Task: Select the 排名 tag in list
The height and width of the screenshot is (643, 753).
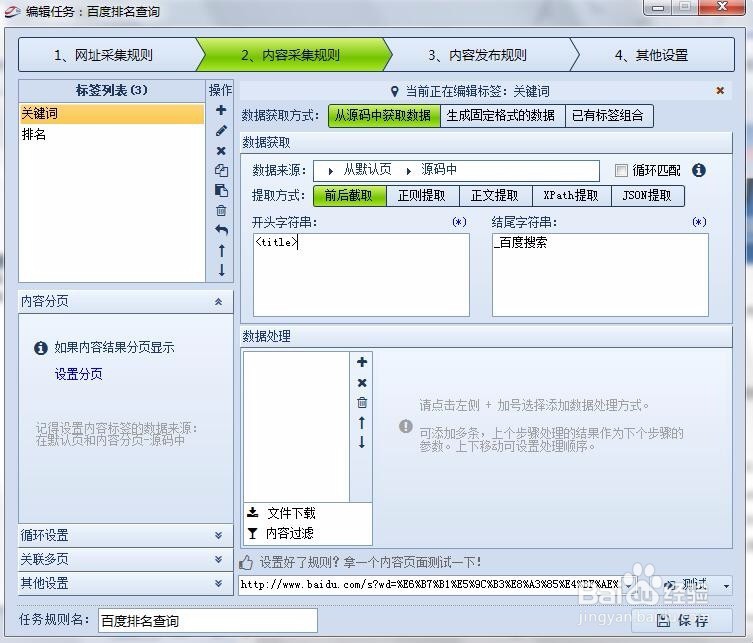Action: (x=112, y=134)
